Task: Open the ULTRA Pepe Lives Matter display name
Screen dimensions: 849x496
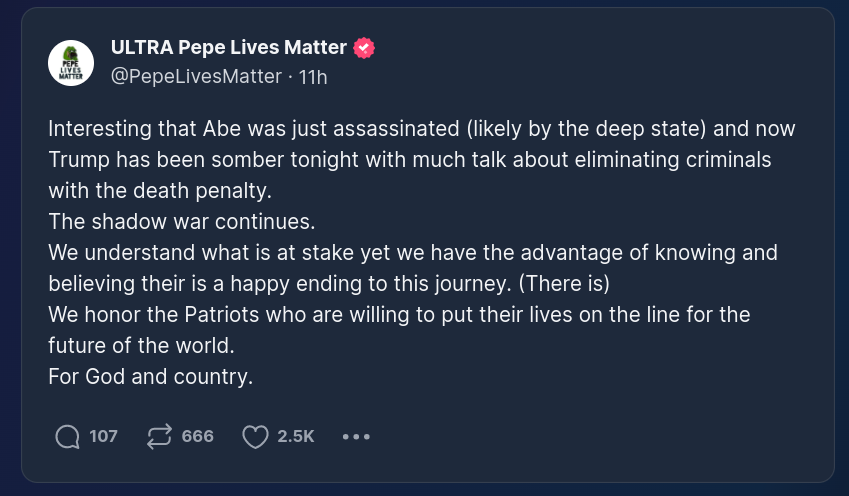Action: pyautogui.click(x=228, y=48)
